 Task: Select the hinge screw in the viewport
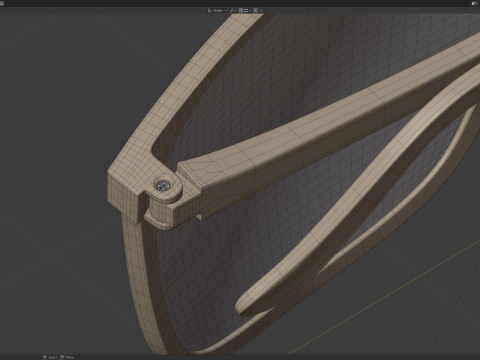(163, 186)
